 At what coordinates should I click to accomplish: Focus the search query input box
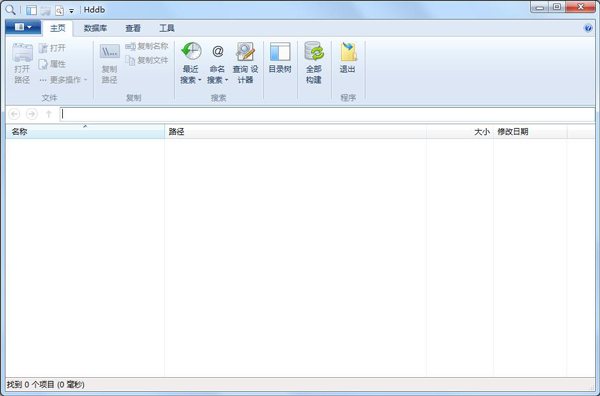(327, 114)
